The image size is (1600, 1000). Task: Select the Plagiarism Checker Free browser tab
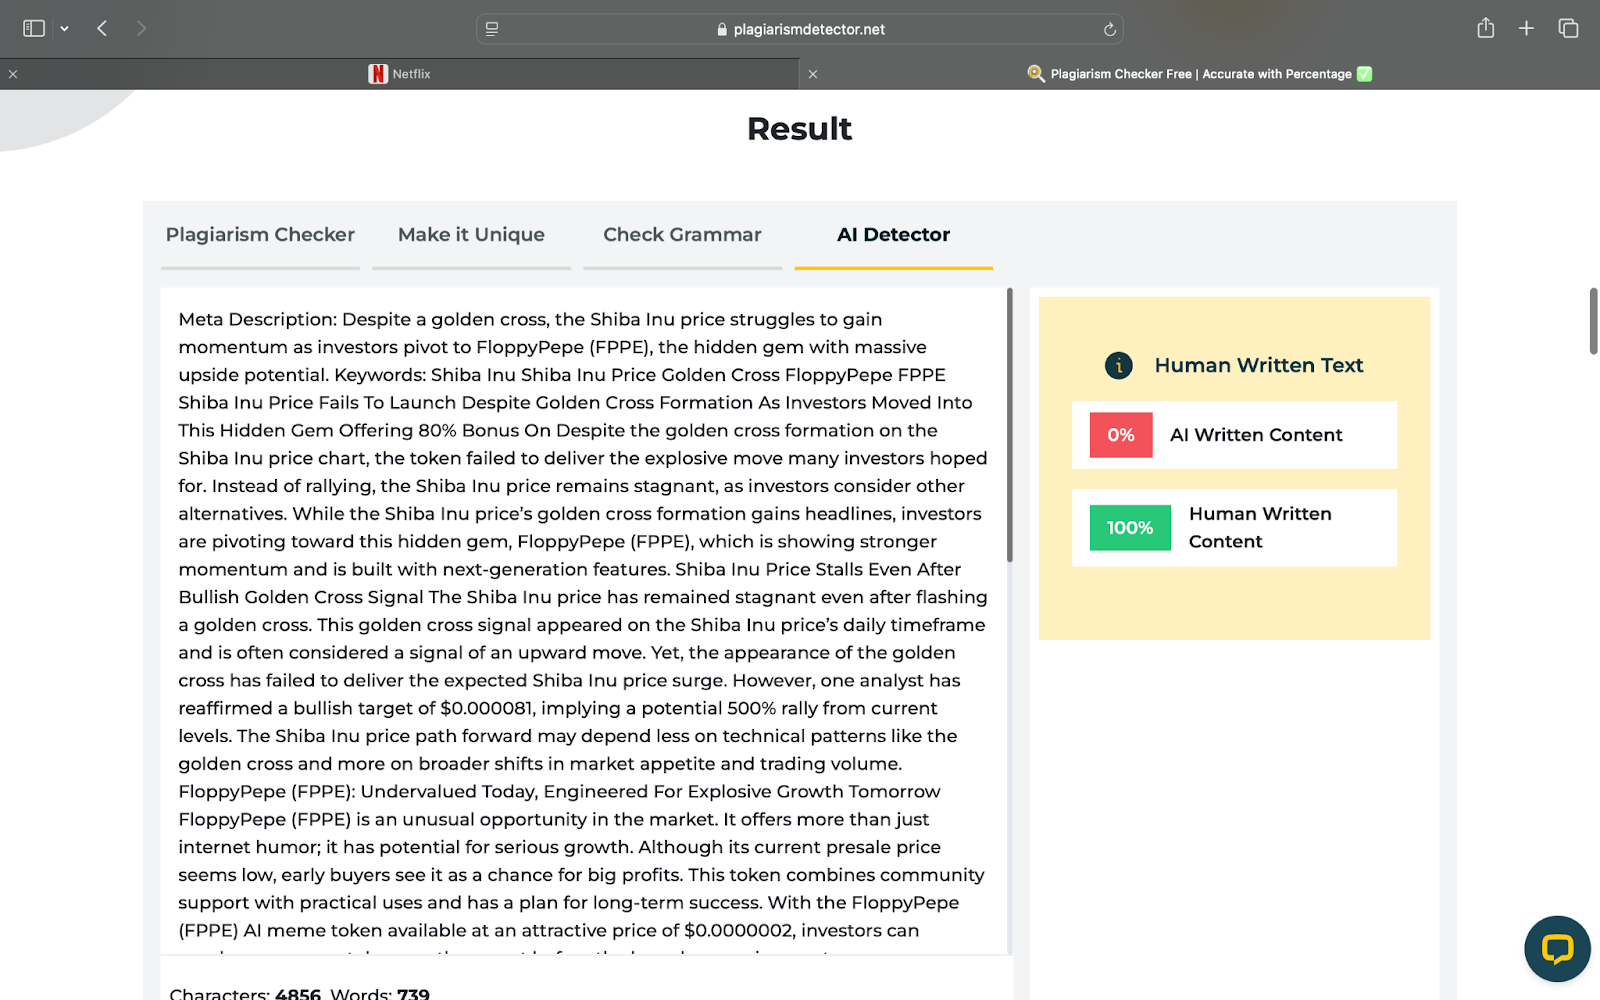pos(1200,74)
